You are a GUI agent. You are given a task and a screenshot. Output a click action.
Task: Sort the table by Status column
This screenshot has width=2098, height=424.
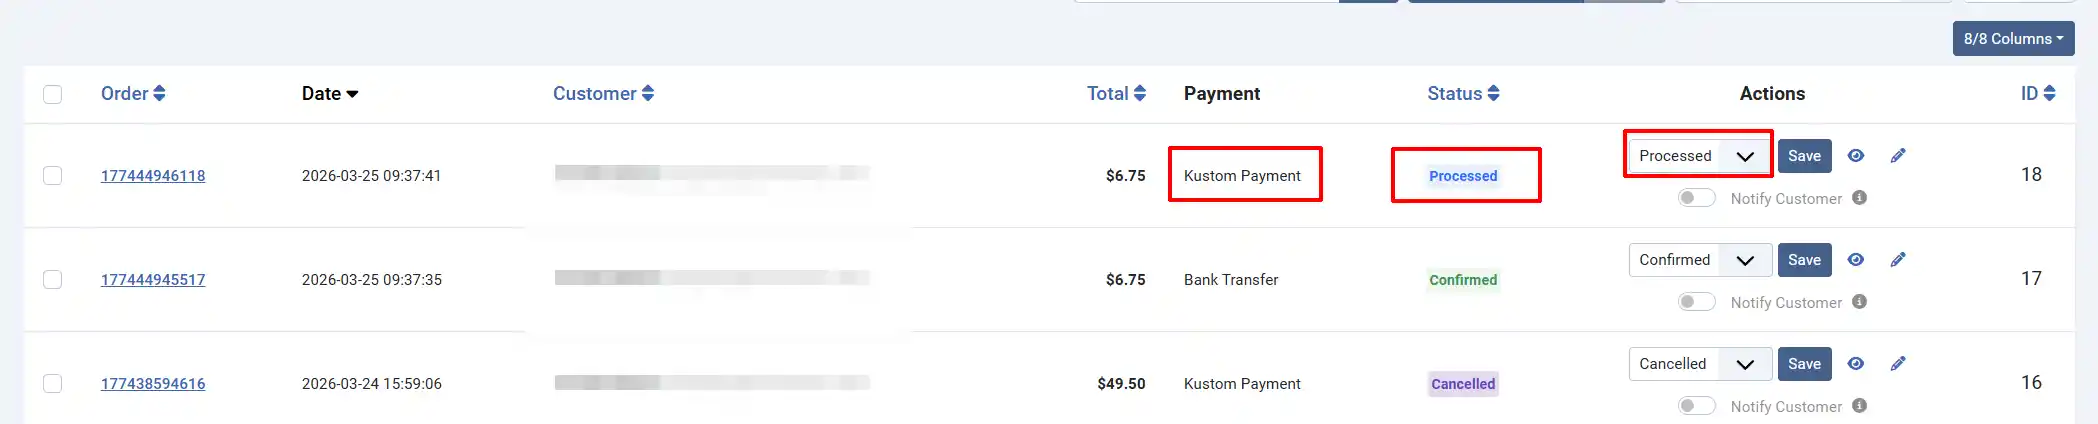1463,93
